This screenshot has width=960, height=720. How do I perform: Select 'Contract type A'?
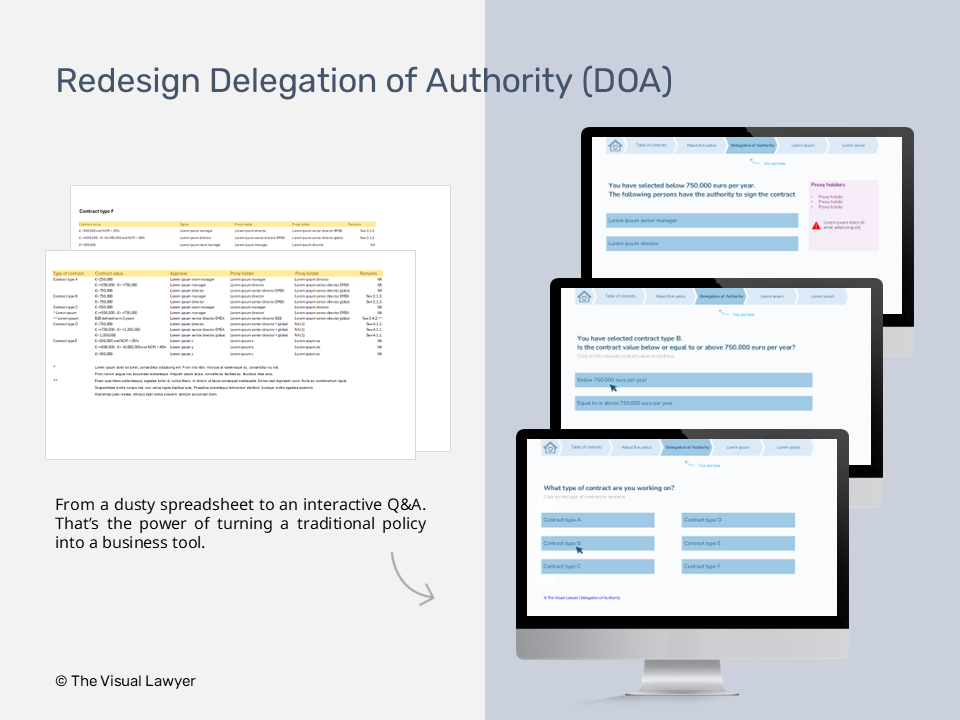pyautogui.click(x=599, y=520)
